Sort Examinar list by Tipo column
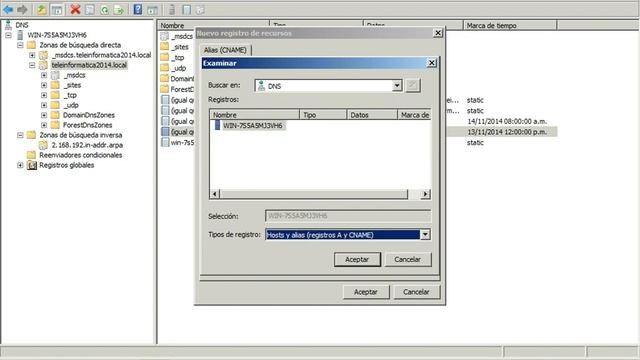The width and height of the screenshot is (640, 360). 323,115
